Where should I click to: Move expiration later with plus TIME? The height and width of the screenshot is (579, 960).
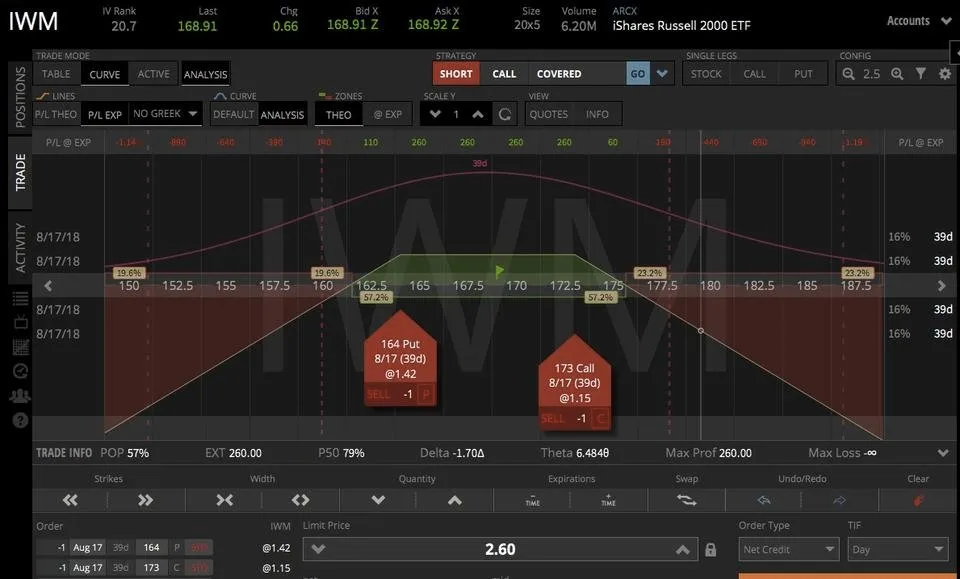608,500
